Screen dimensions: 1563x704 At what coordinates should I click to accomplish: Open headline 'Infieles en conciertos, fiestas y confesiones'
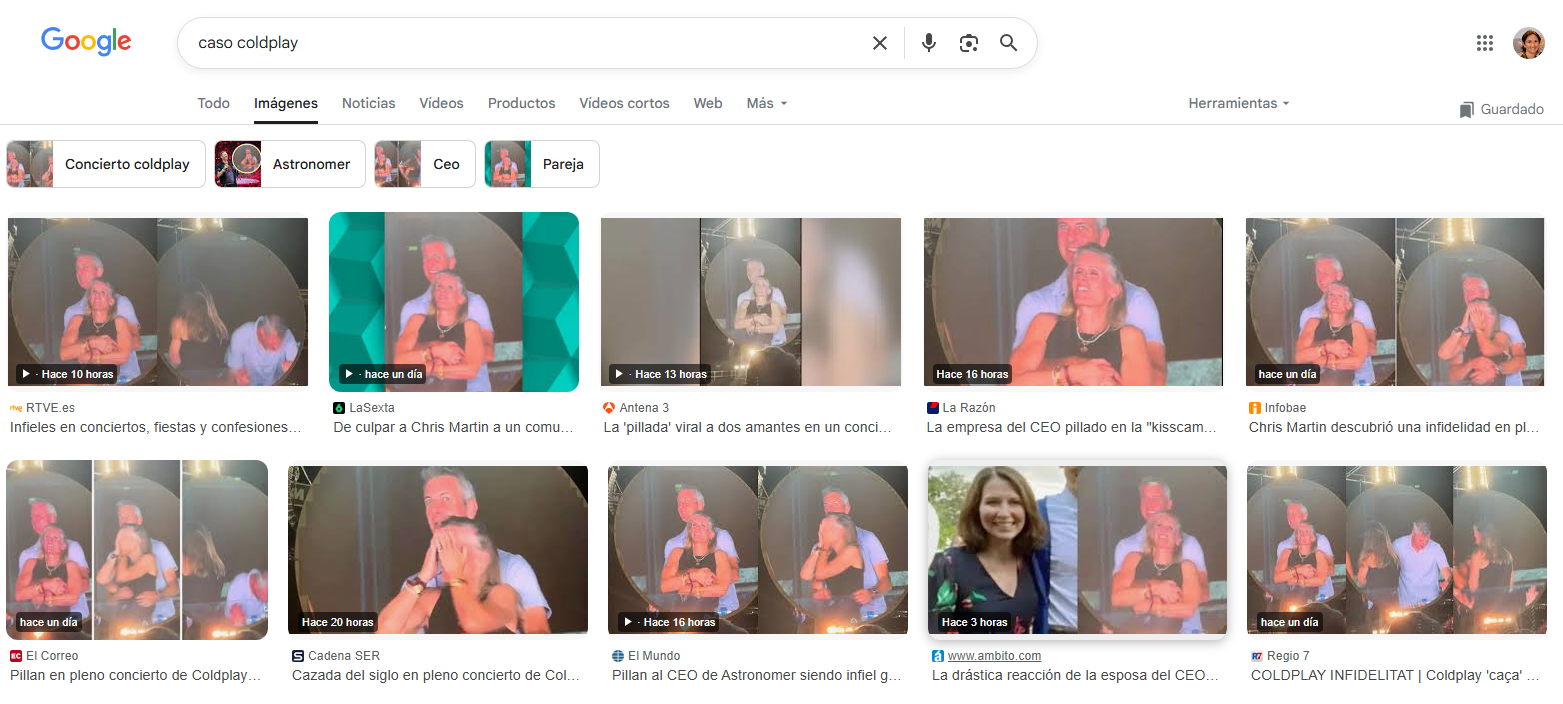(x=156, y=427)
